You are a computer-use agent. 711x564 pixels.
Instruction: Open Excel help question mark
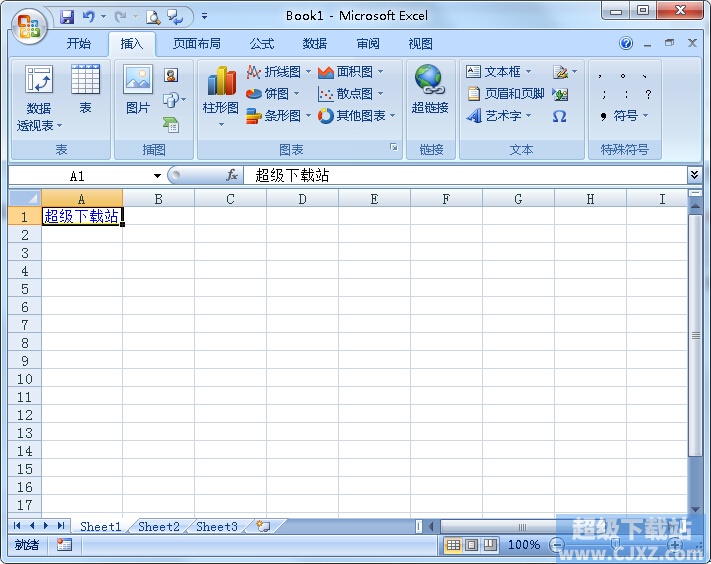(626, 44)
